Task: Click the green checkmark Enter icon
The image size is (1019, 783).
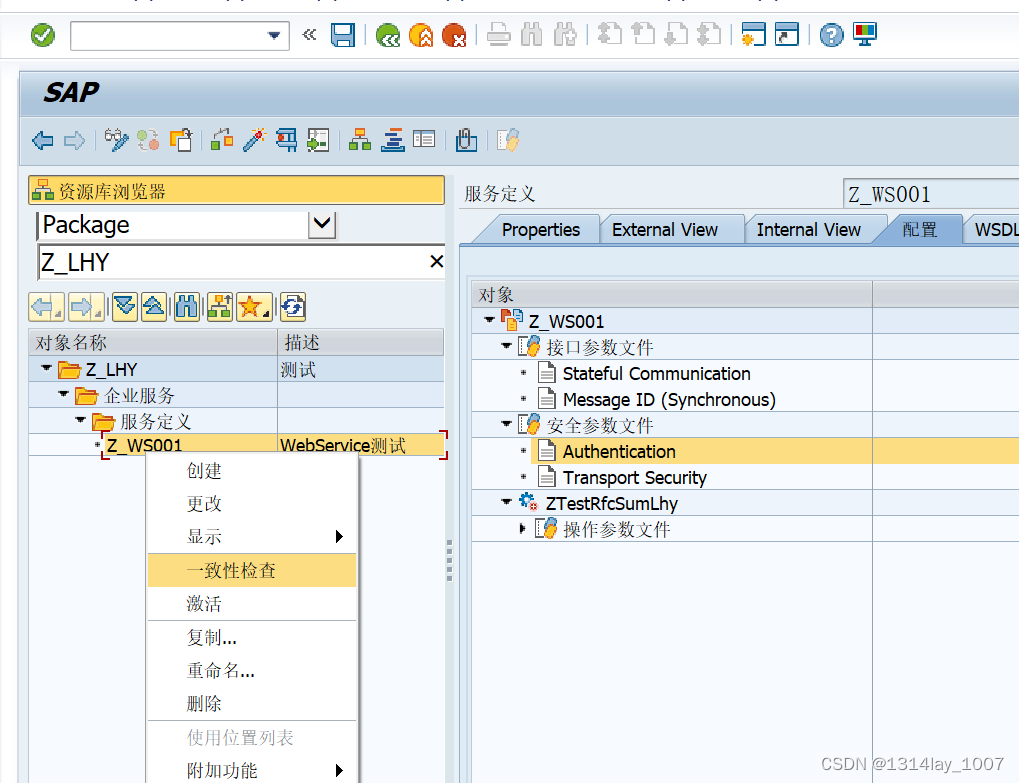Action: click(x=43, y=35)
